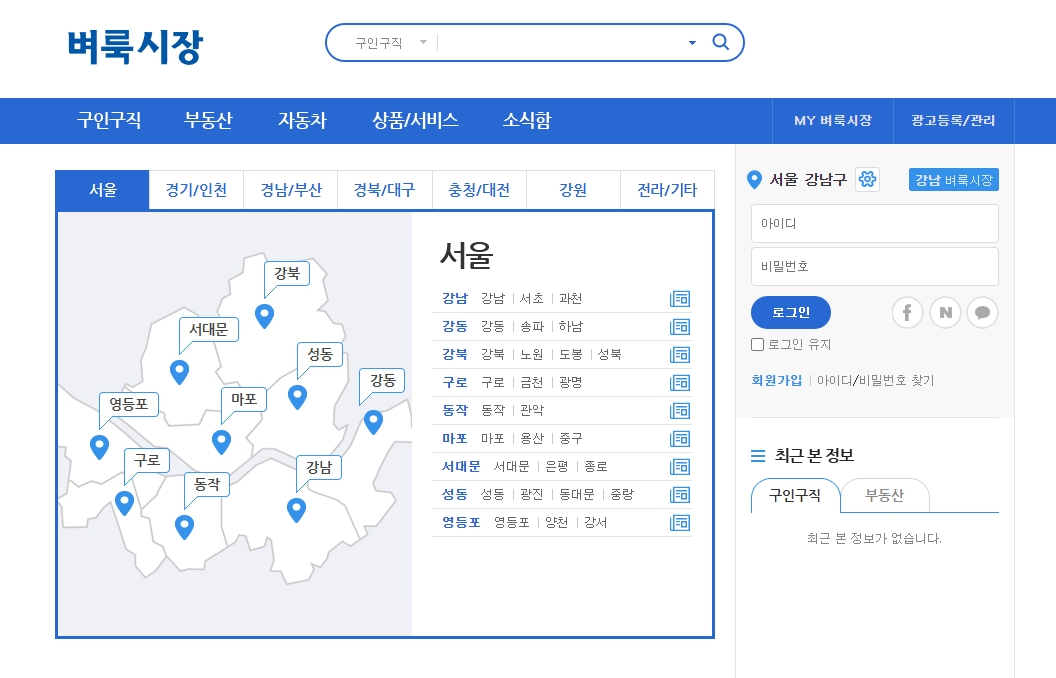This screenshot has height=678, width=1056.
Task: Log in with Naver icon
Action: pos(946,312)
